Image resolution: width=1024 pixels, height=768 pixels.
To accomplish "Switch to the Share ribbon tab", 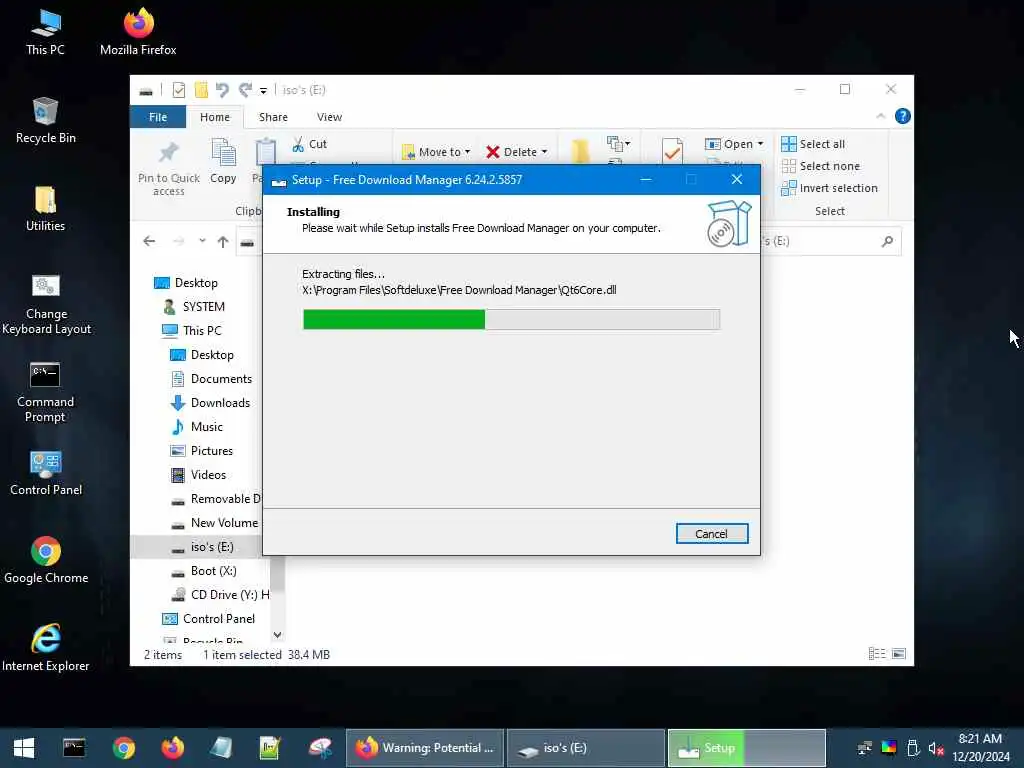I will 273,117.
